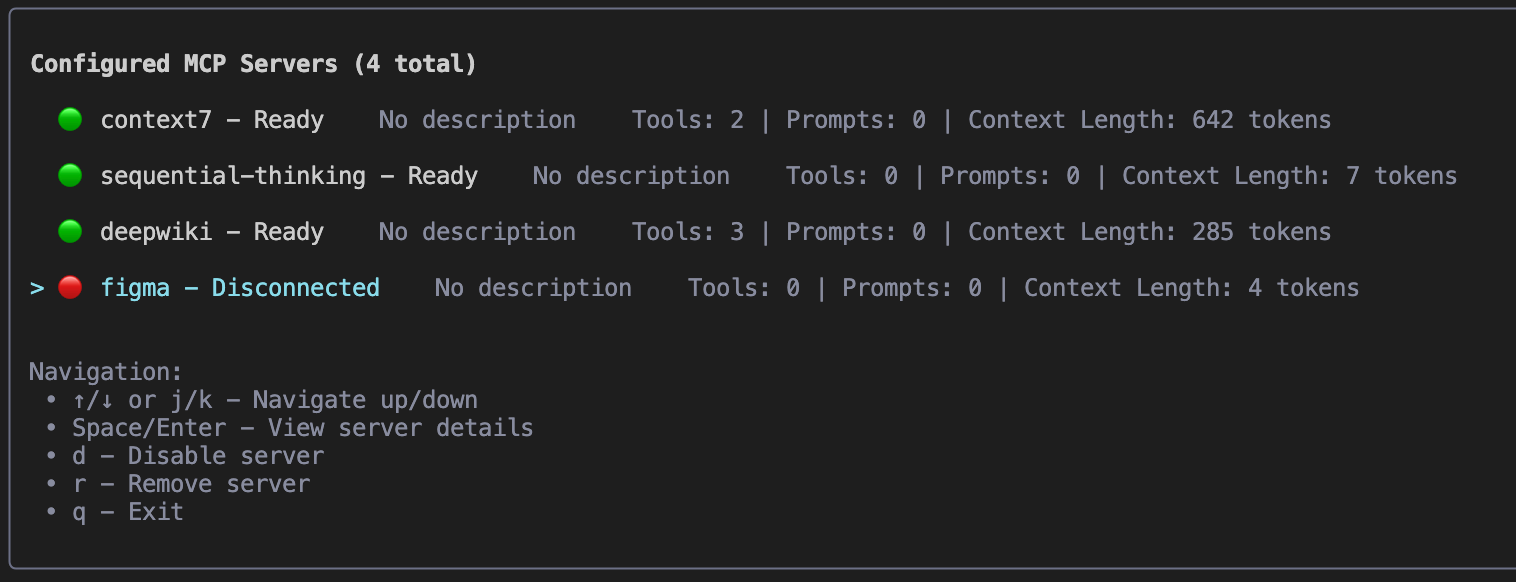Select the sequential-thinking – Ready server entry

click(289, 176)
